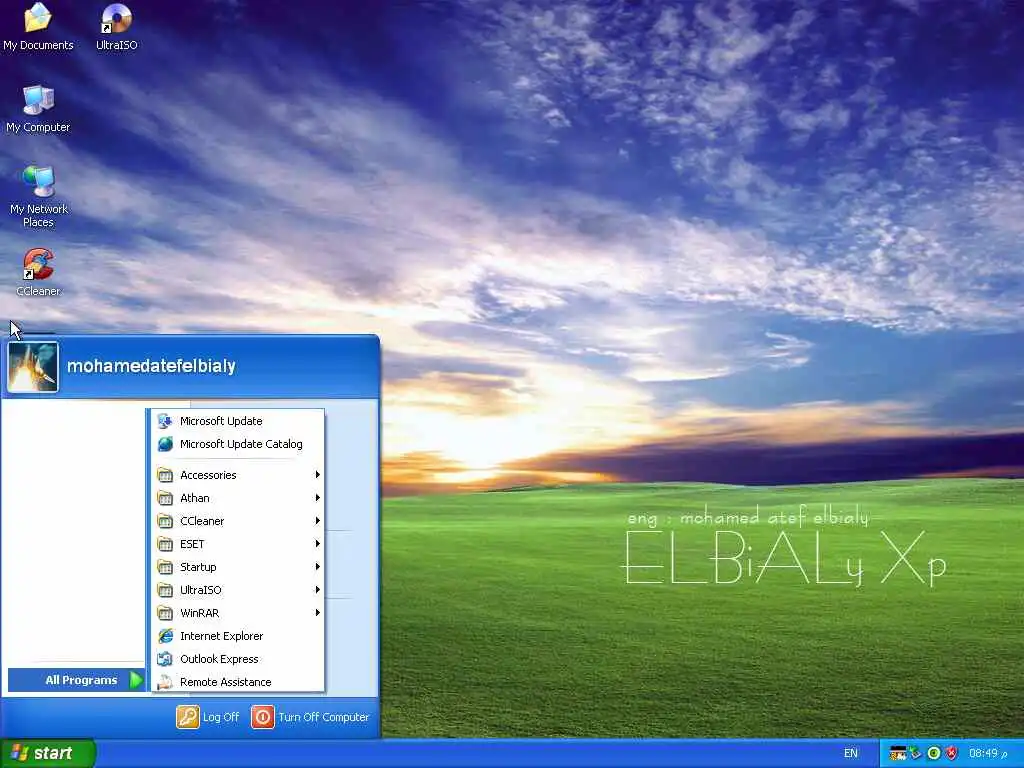Expand Accessories submenu arrow
The height and width of the screenshot is (768, 1024).
point(317,475)
